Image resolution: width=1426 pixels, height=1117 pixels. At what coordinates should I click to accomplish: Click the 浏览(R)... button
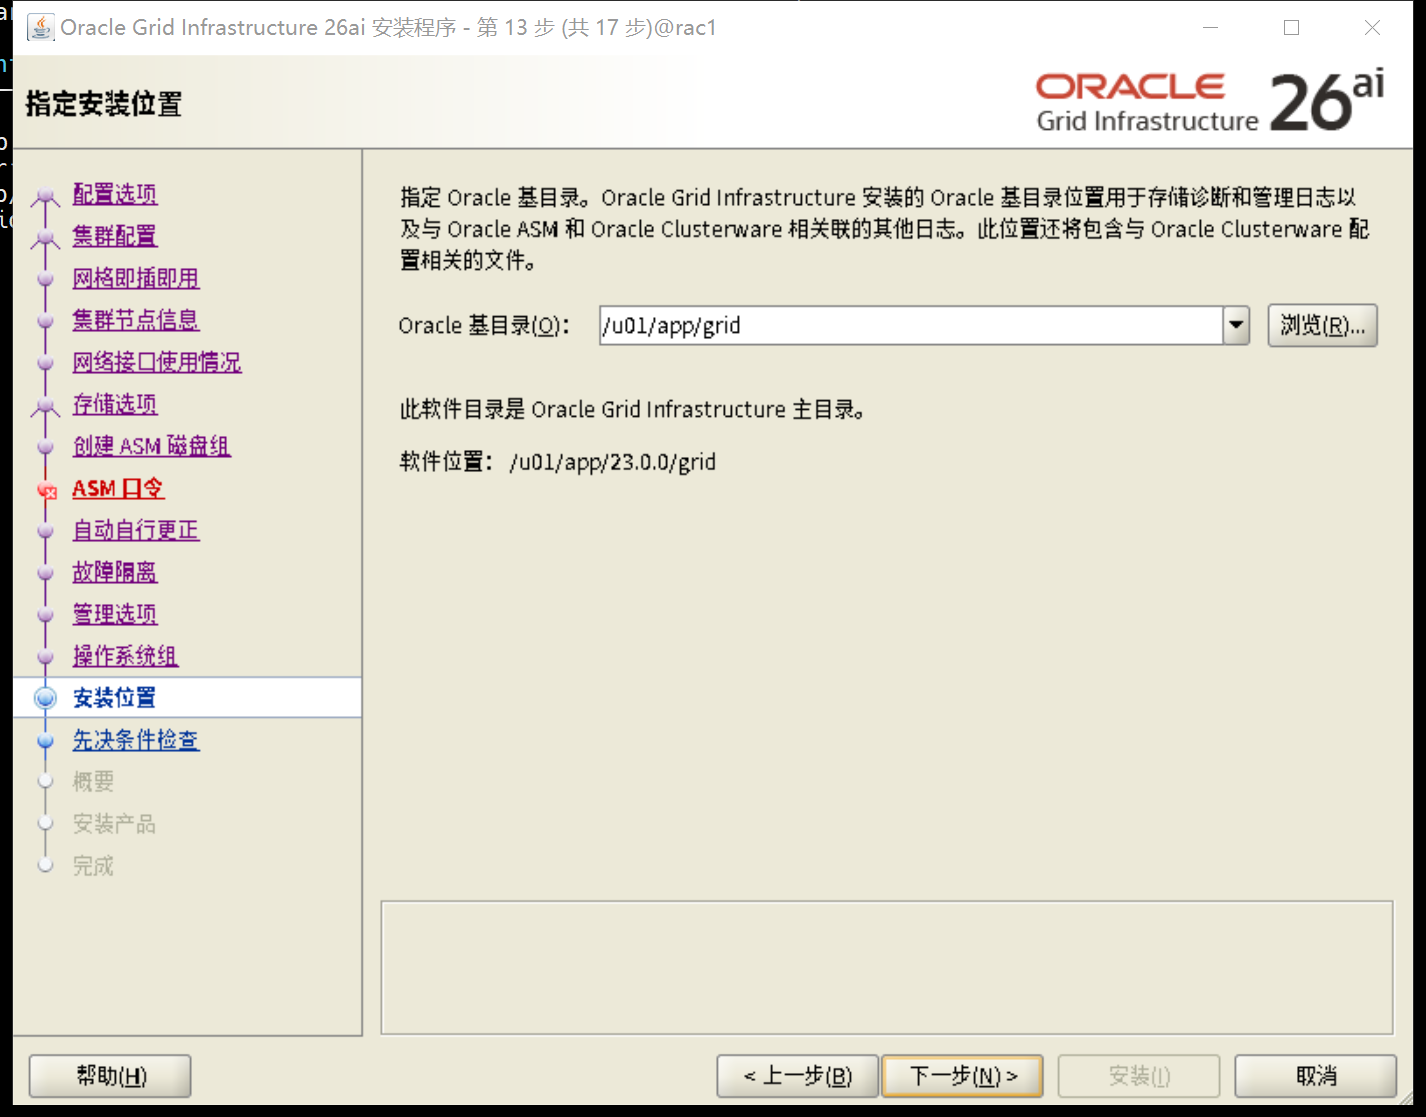(1322, 326)
